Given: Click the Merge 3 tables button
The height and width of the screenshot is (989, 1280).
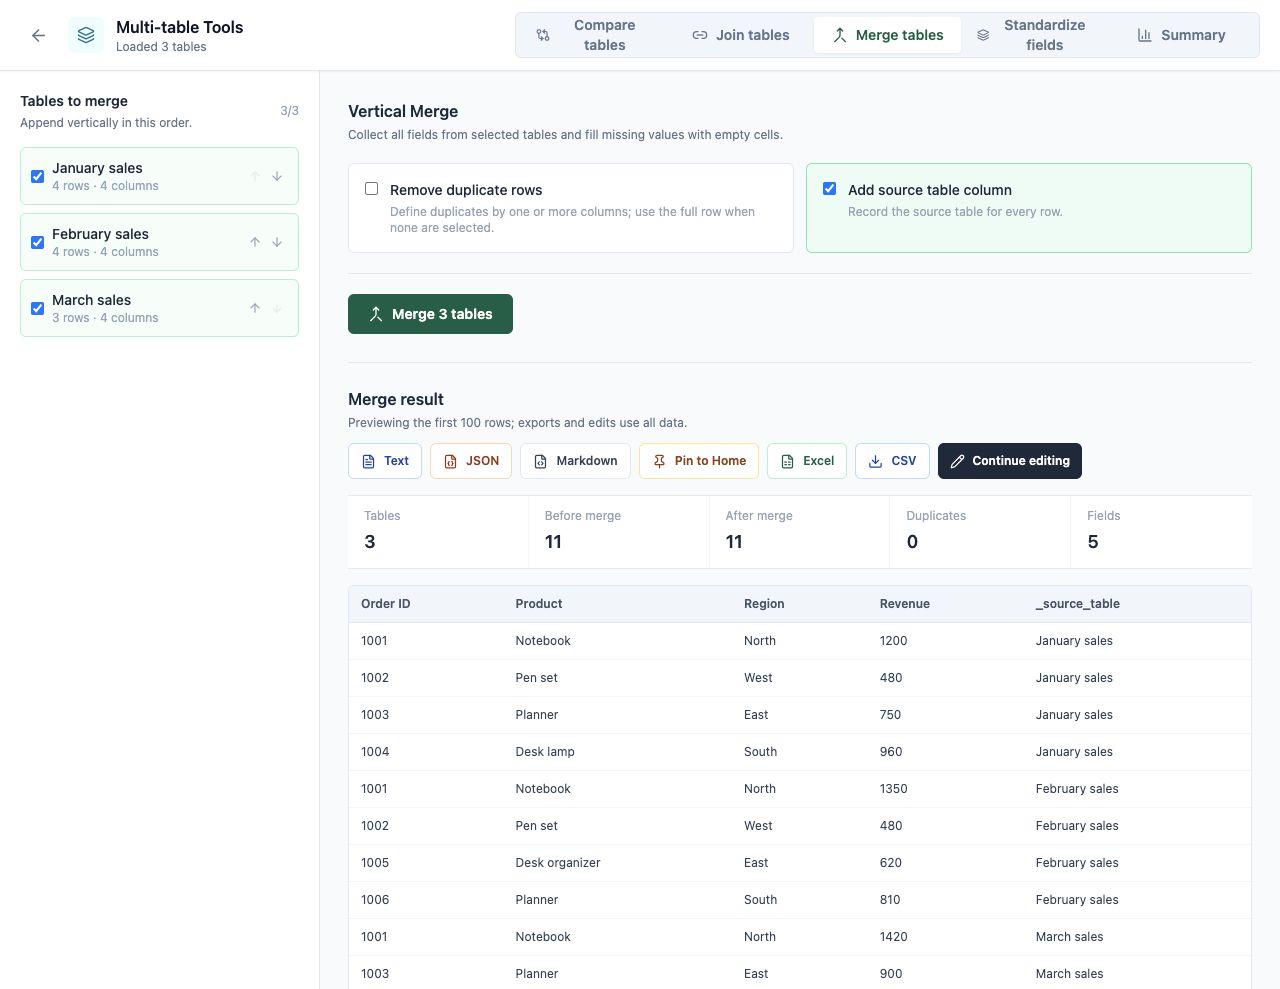Looking at the screenshot, I should click(430, 314).
